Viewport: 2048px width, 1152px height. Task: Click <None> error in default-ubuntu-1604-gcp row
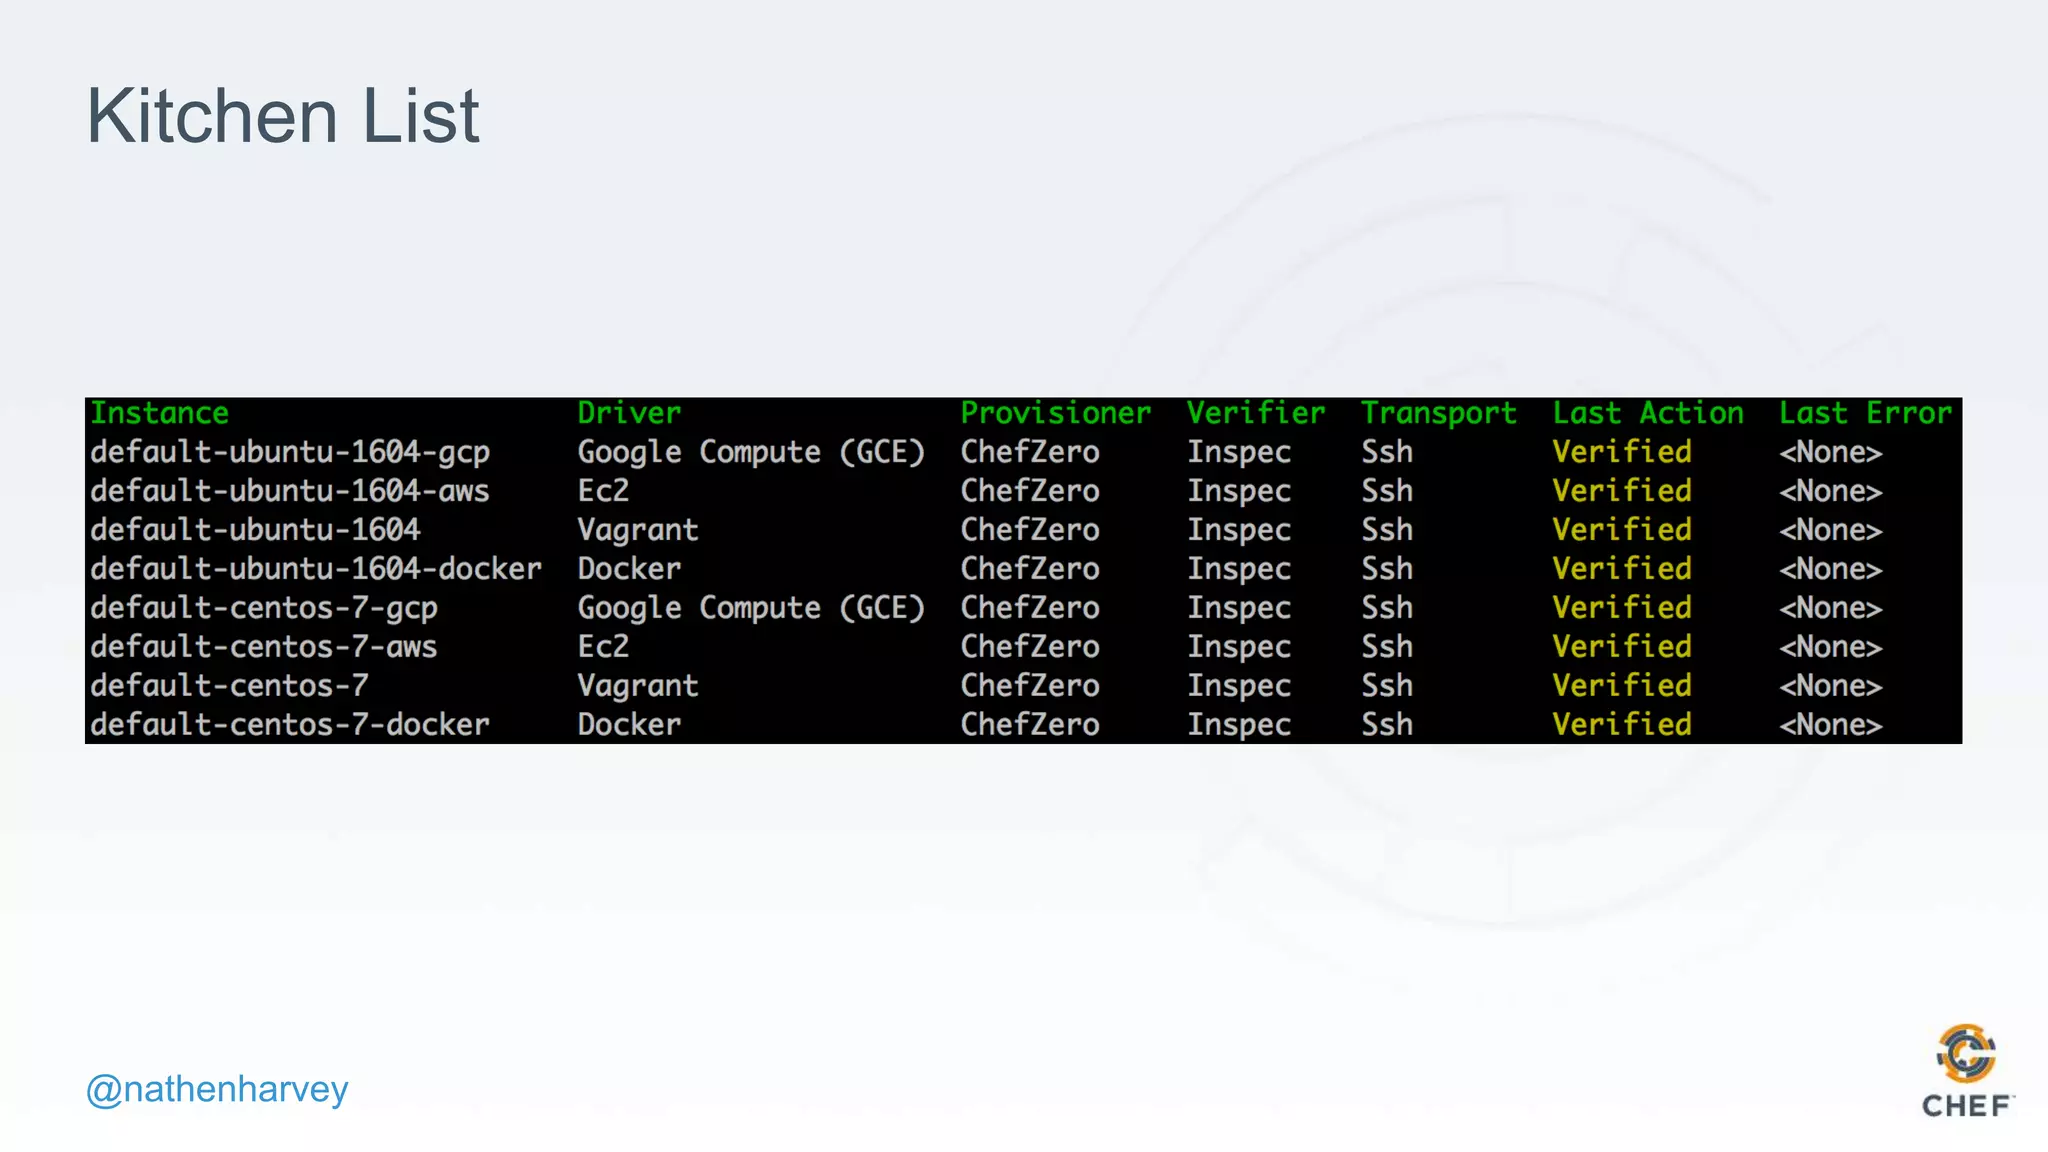[x=1830, y=452]
